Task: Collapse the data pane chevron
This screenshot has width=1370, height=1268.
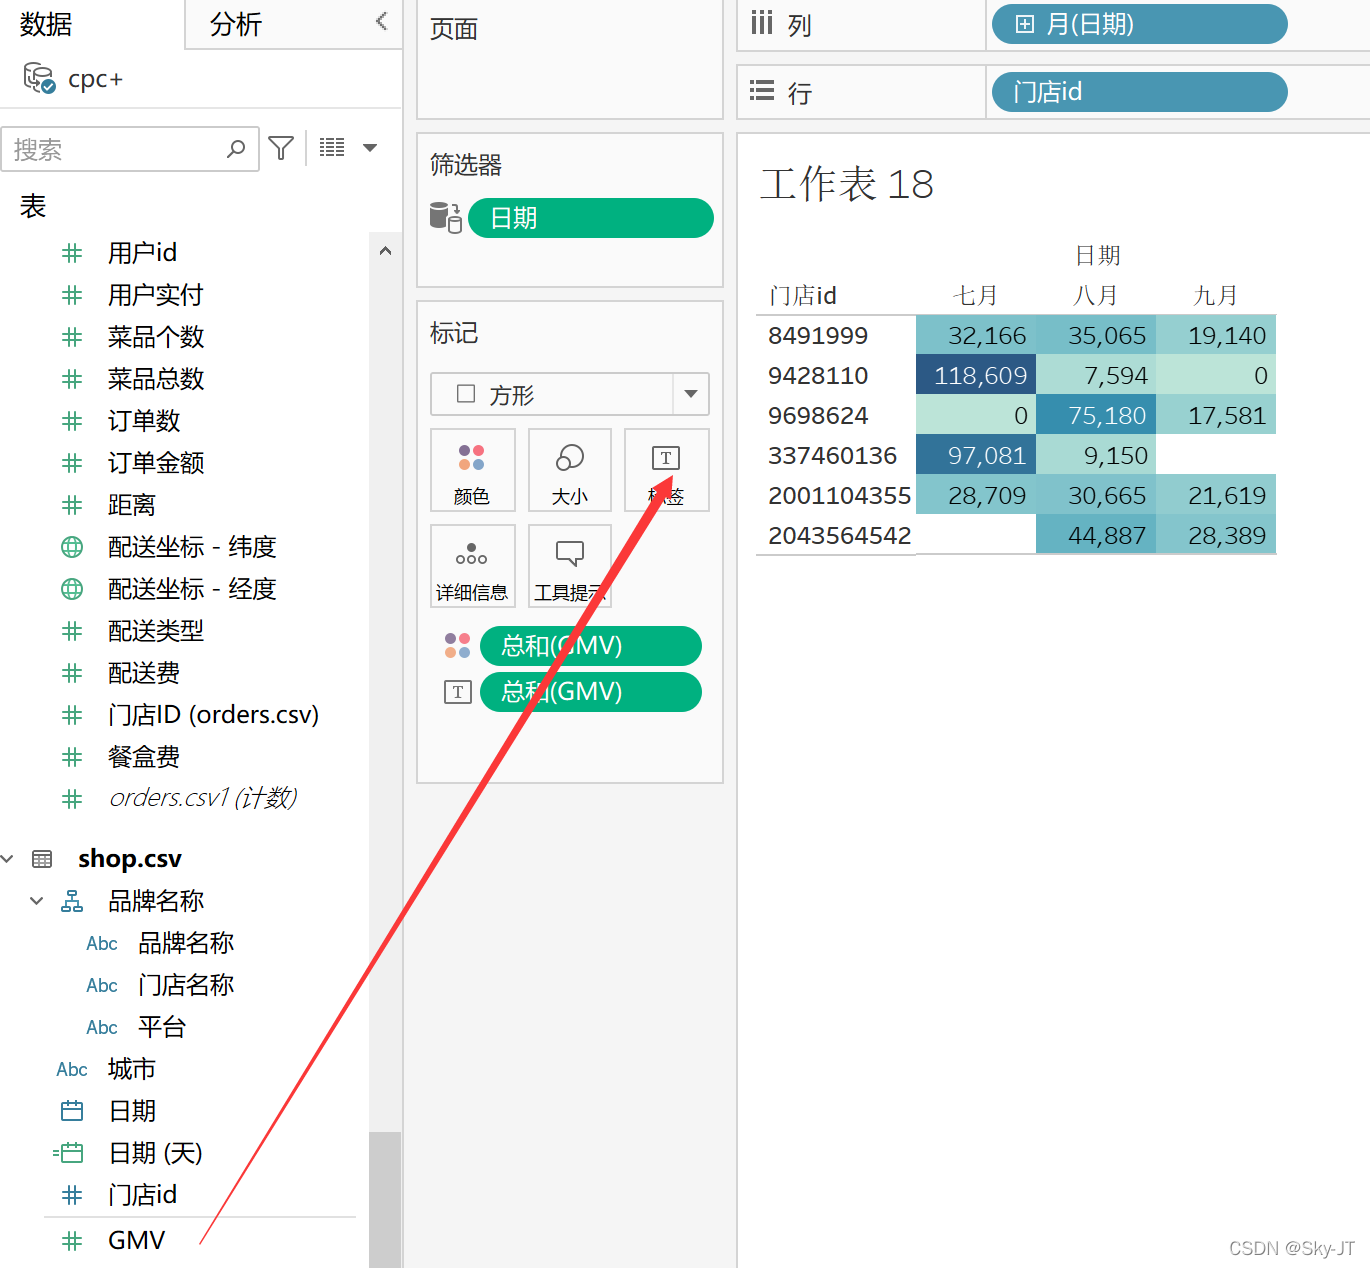Action: tap(381, 21)
